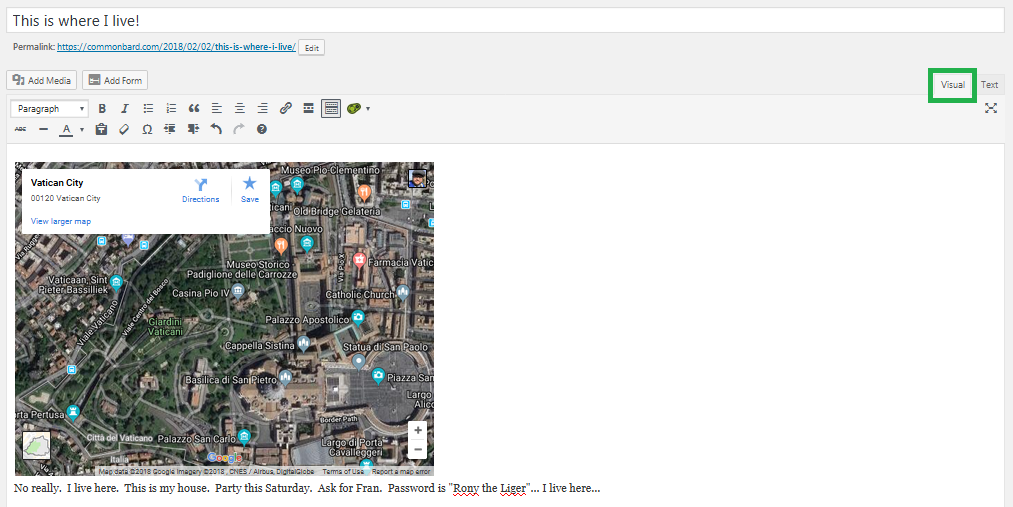Undo the last edit
The height and width of the screenshot is (507, 1013).
pos(216,129)
